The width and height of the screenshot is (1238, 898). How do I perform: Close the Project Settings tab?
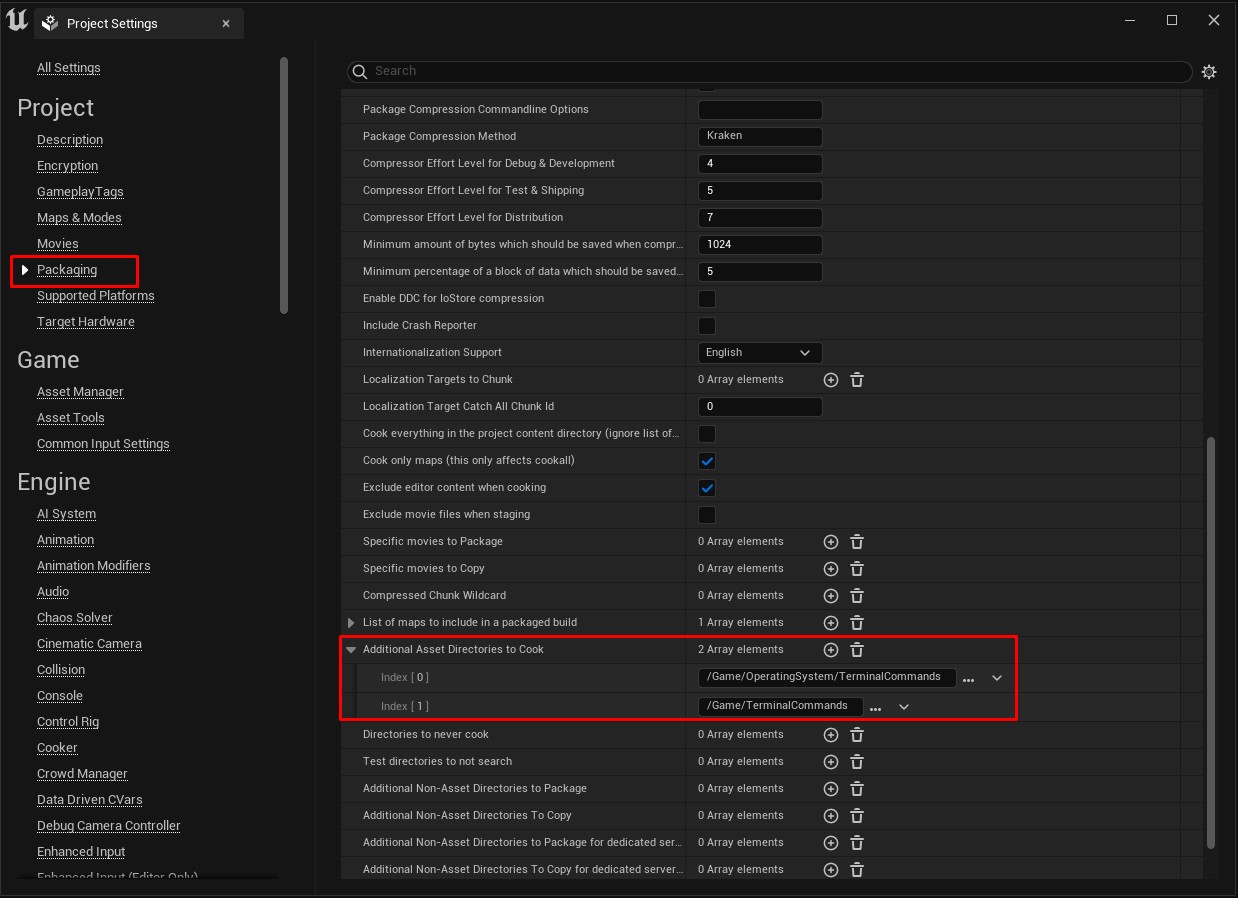pos(226,23)
